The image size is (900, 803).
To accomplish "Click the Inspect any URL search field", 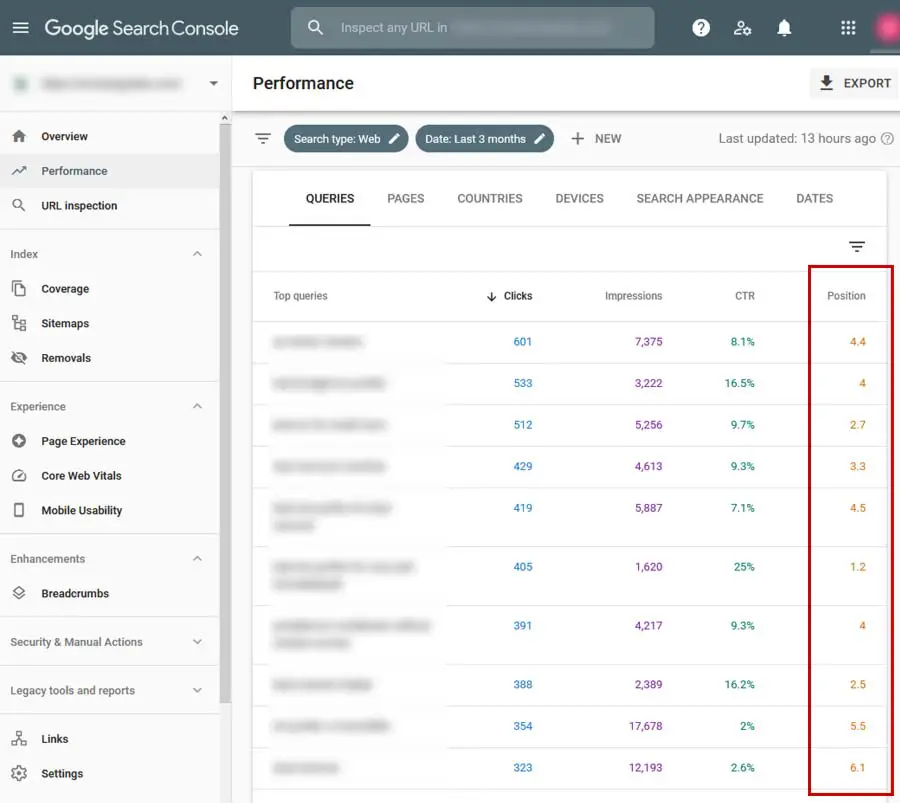I will 472,28.
